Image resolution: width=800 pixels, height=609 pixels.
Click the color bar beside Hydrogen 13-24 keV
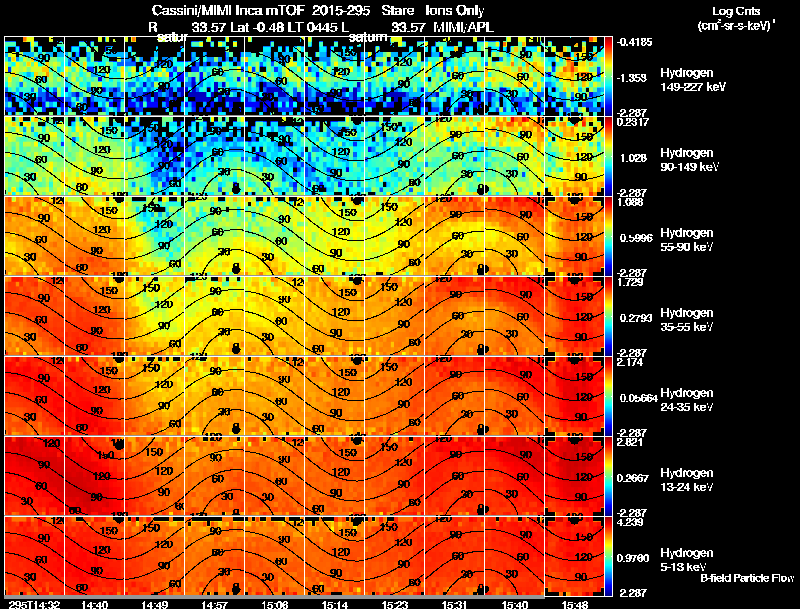coord(608,476)
